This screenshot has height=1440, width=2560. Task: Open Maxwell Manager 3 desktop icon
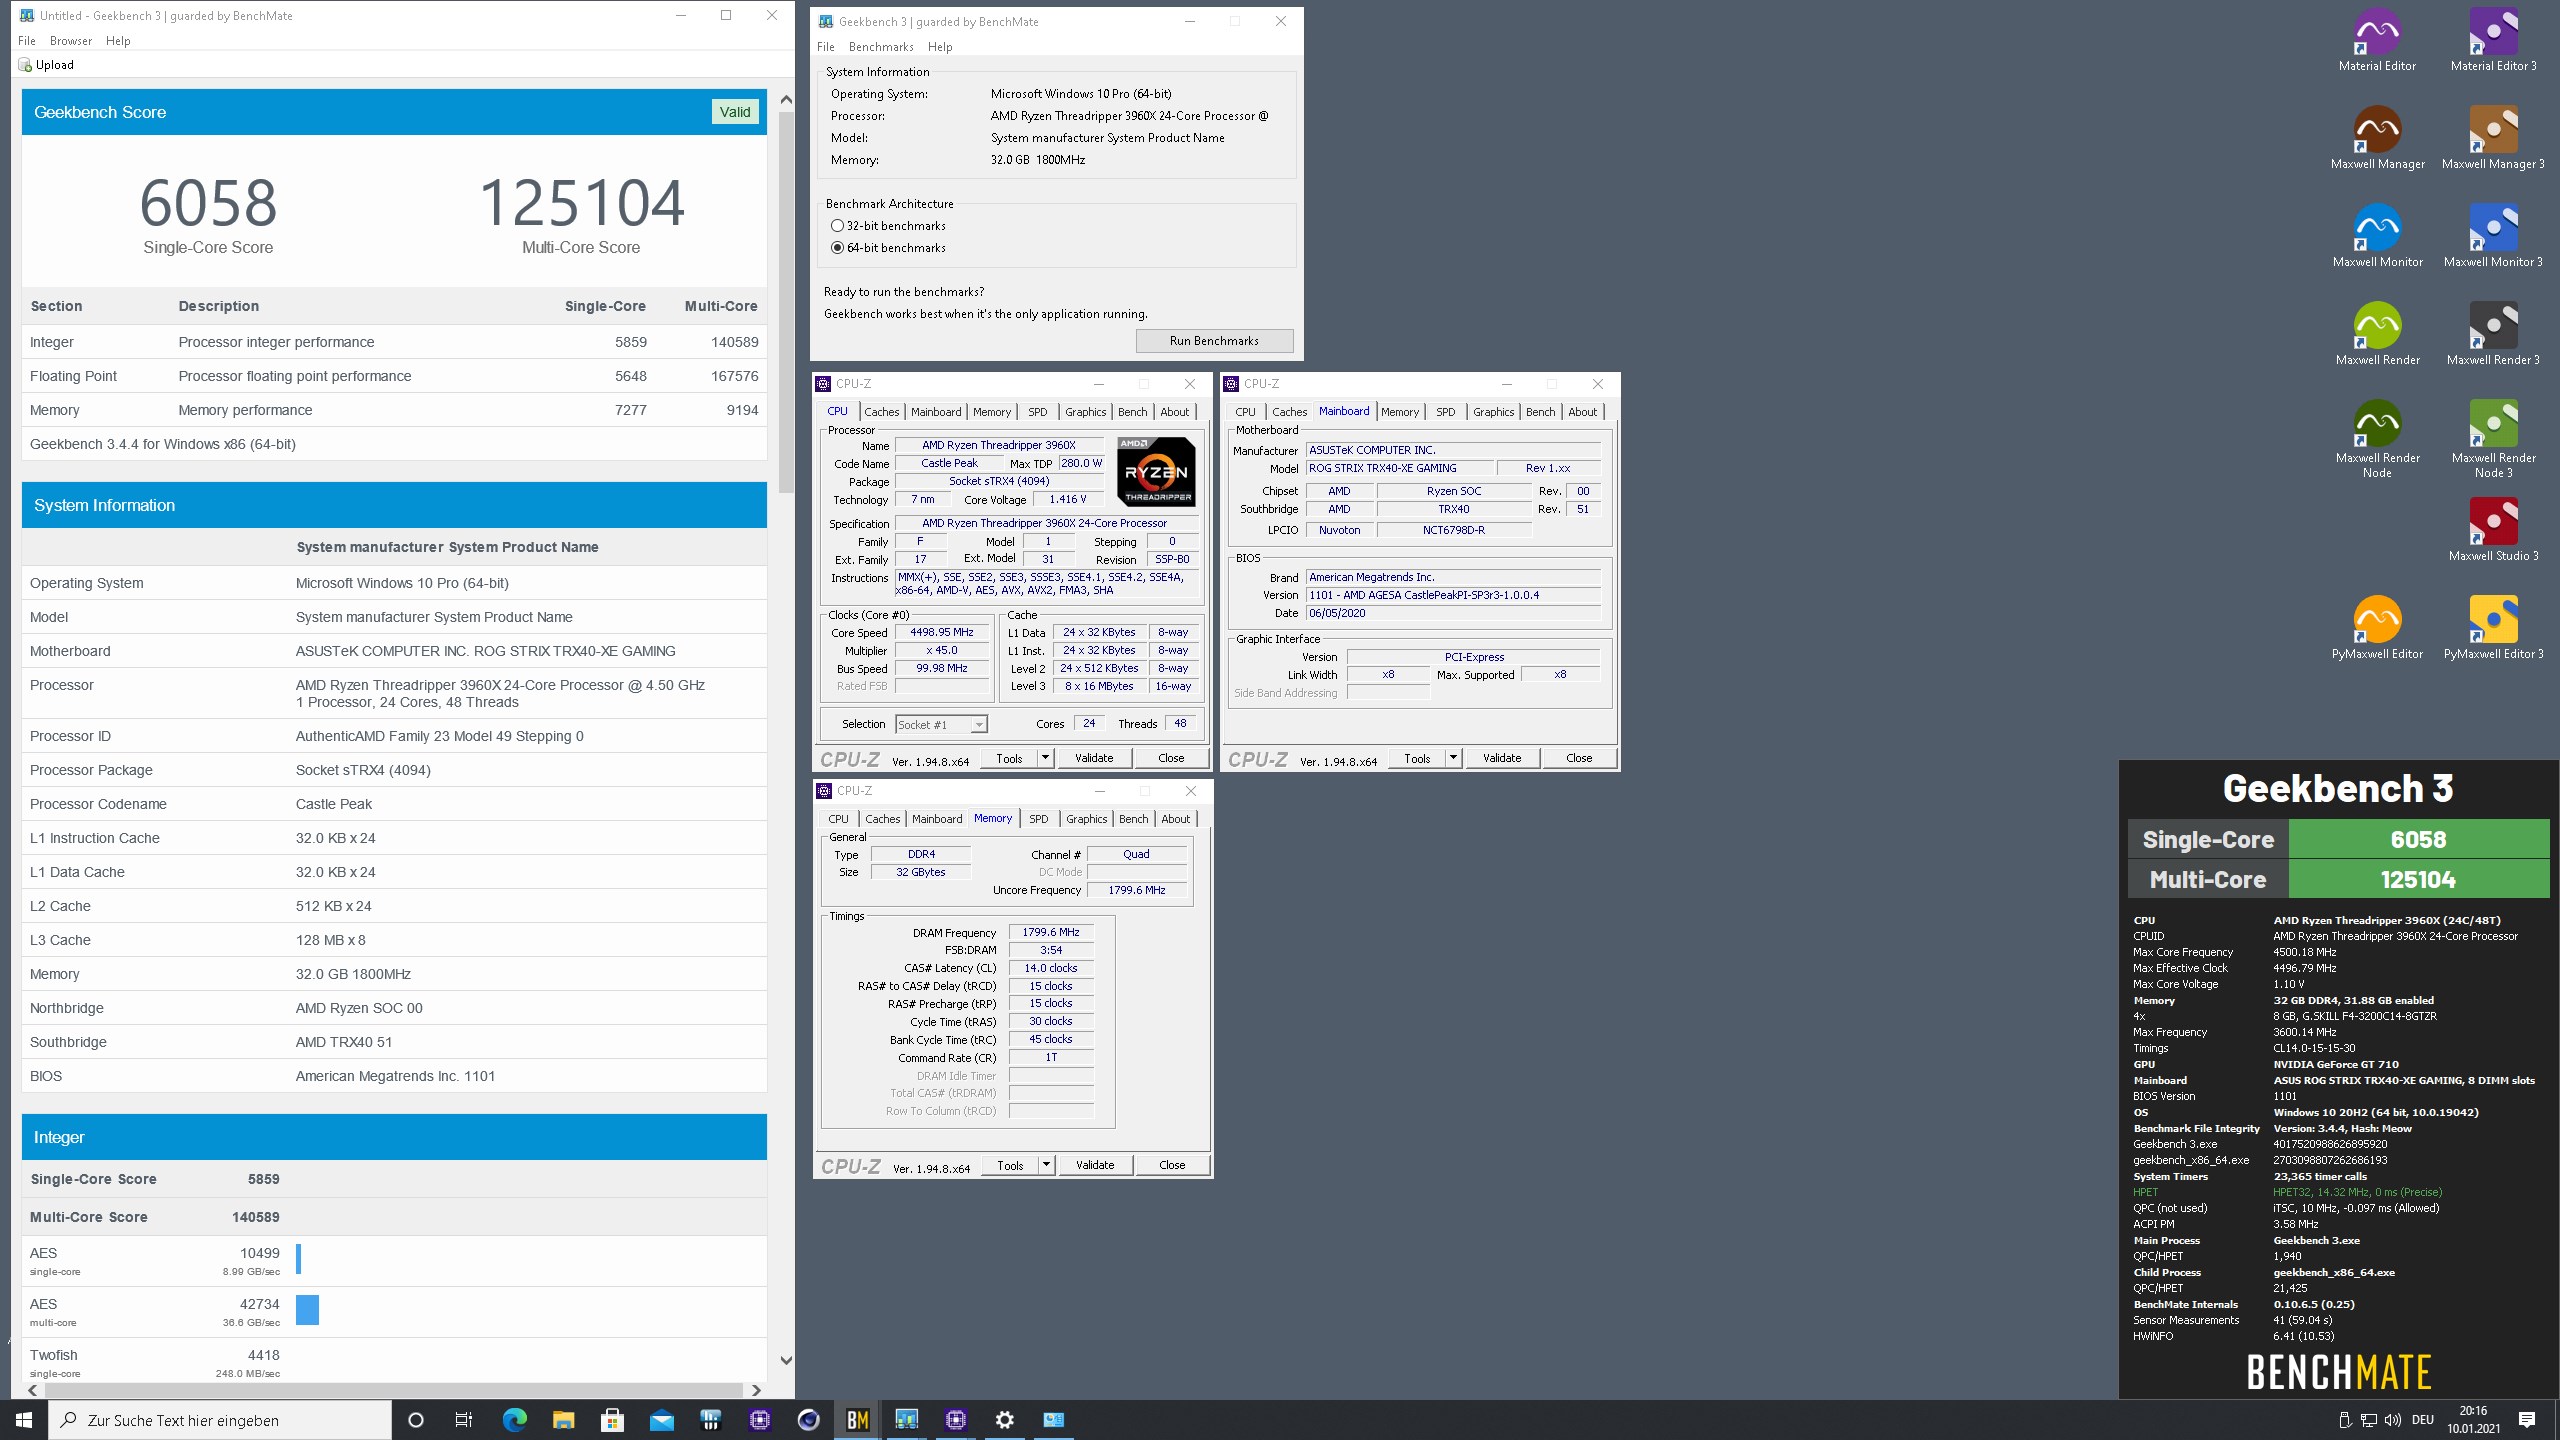pos(2493,138)
